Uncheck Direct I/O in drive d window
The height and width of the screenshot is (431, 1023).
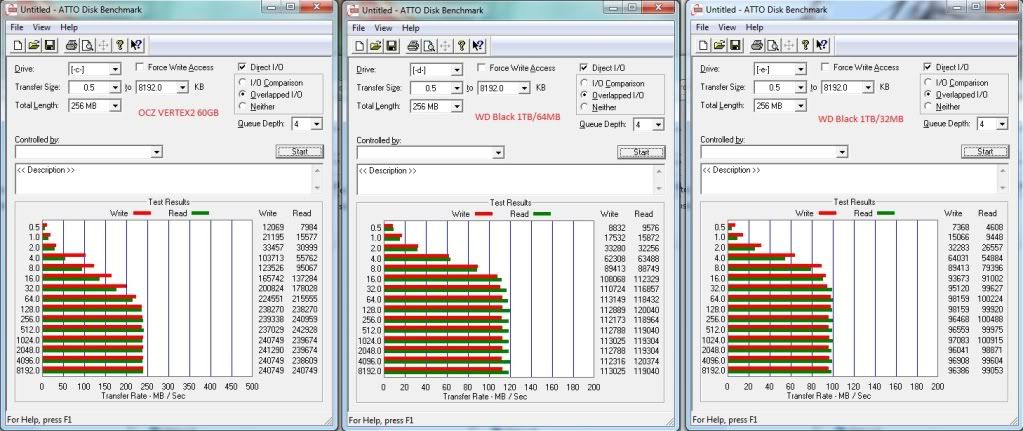click(584, 67)
